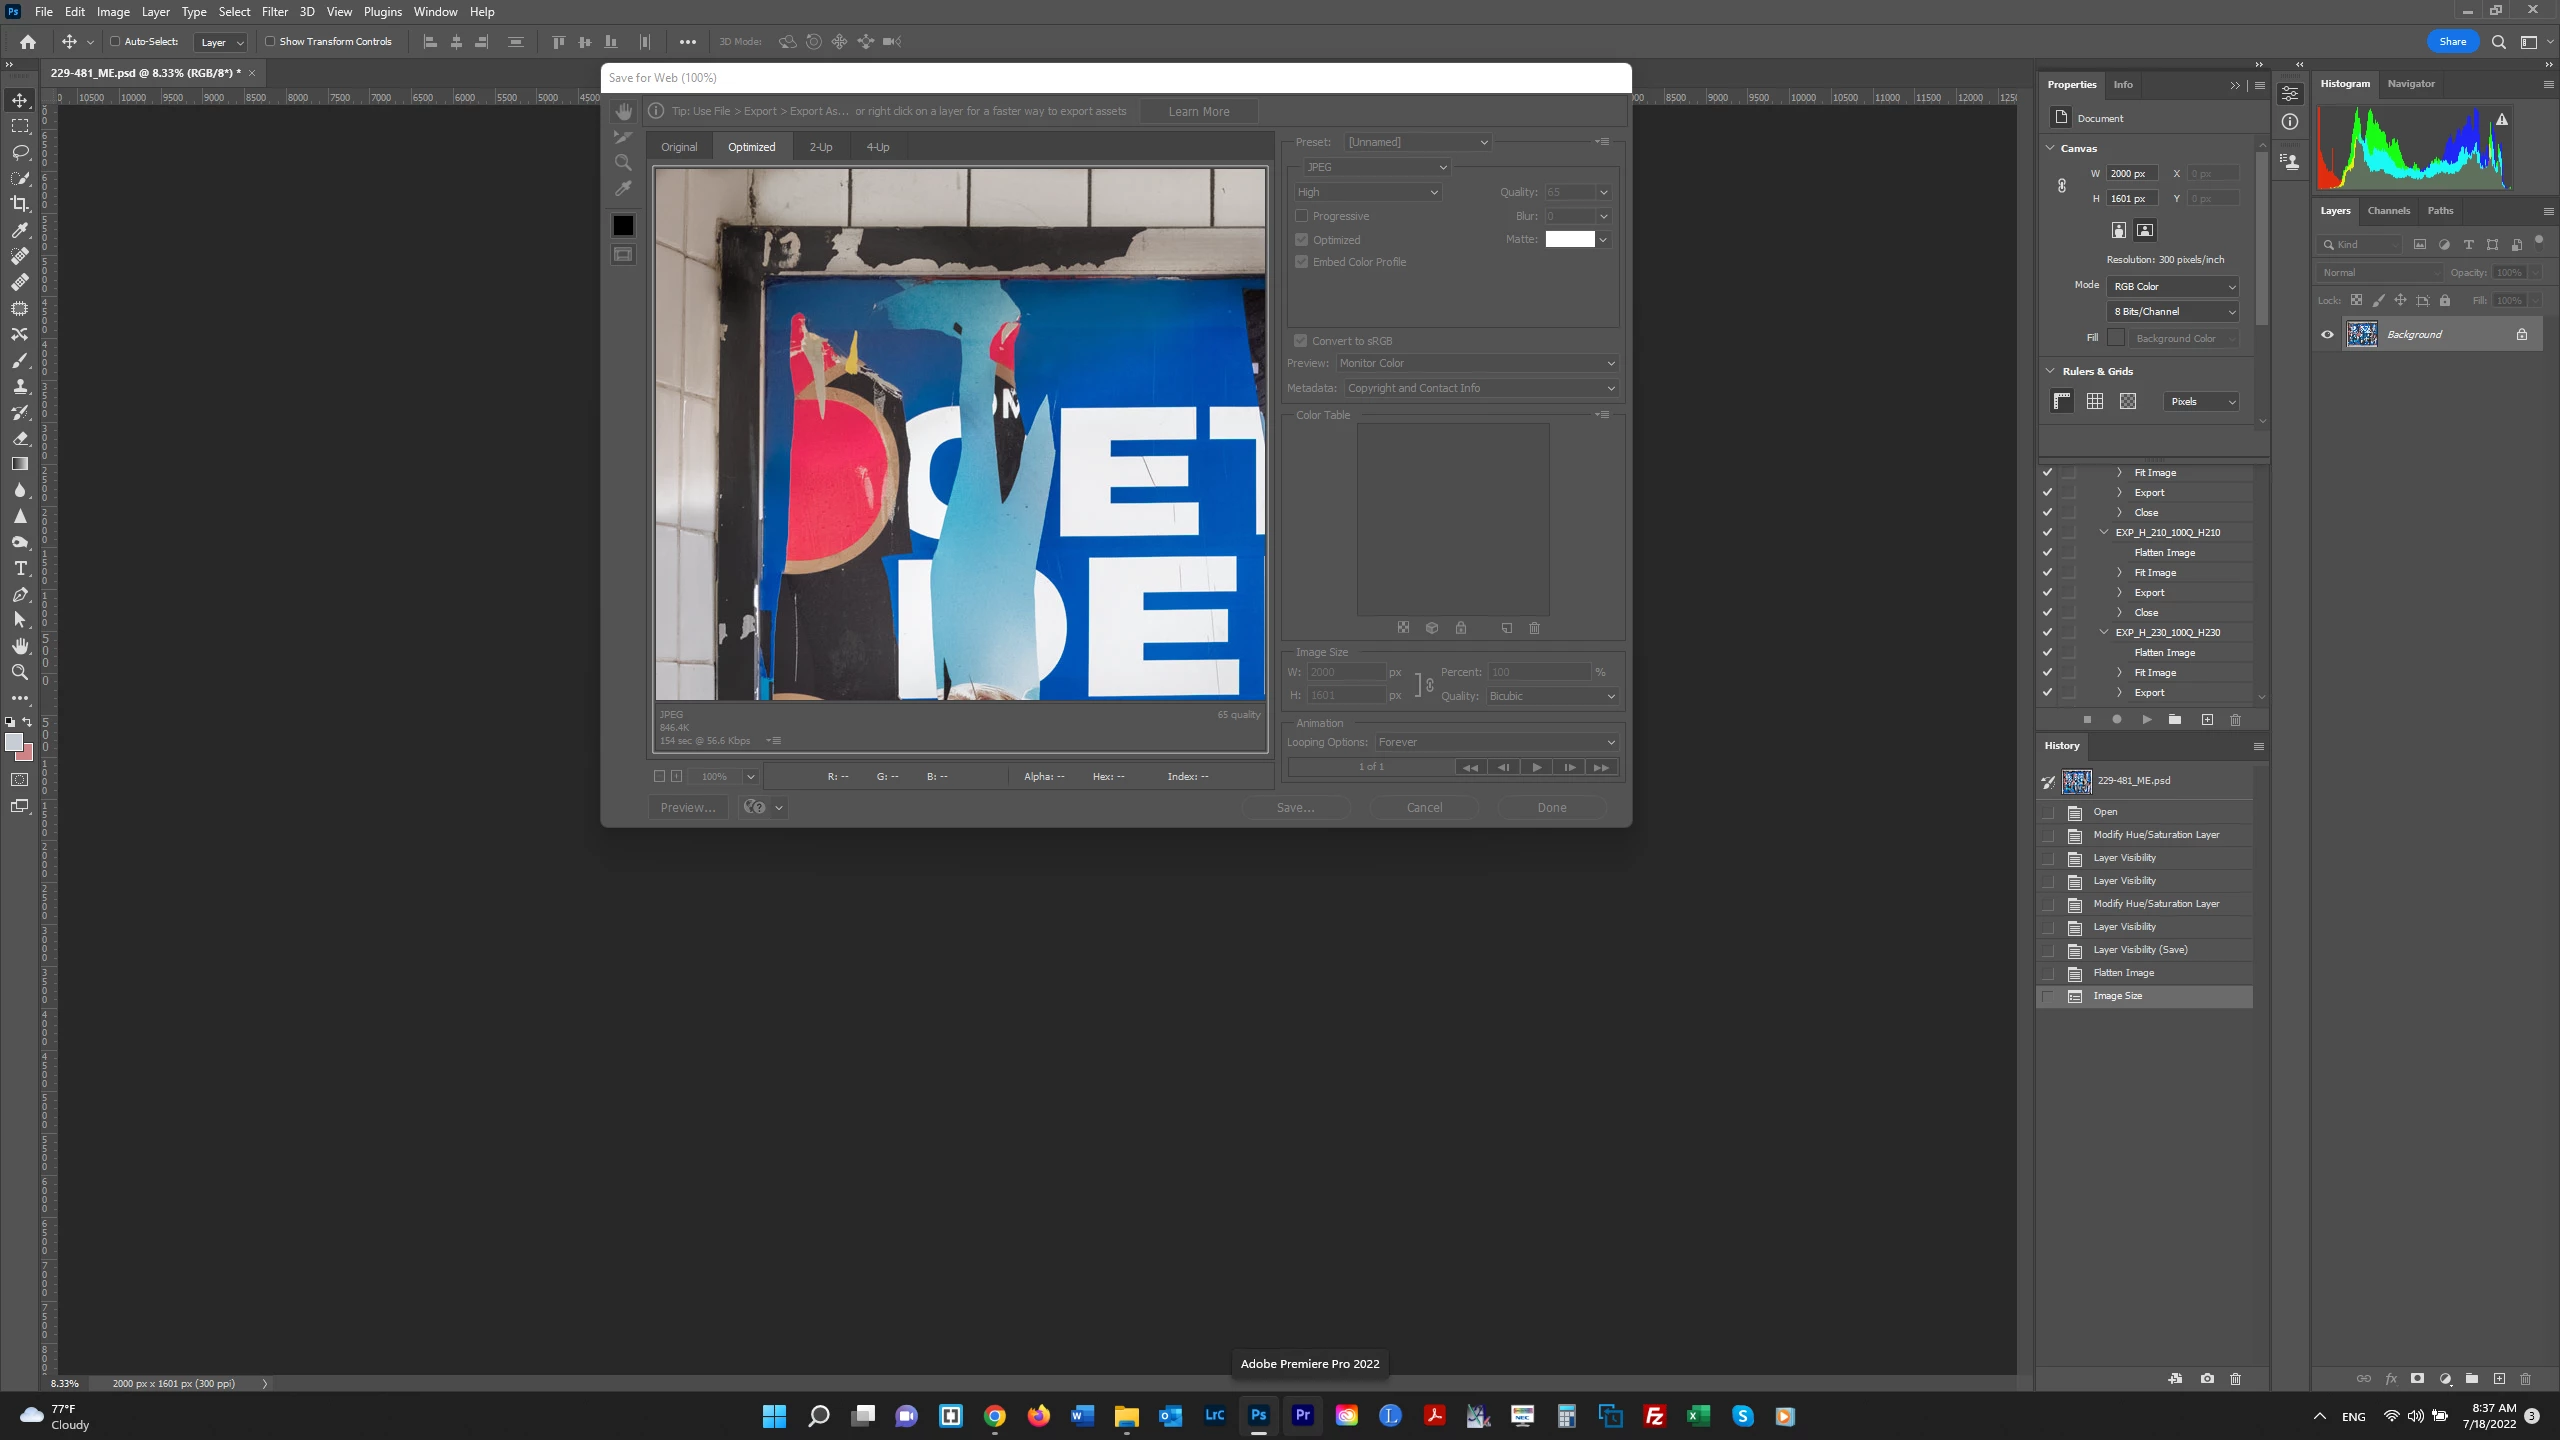
Task: Toggle the Auto-Select checkbox
Action: tap(115, 42)
